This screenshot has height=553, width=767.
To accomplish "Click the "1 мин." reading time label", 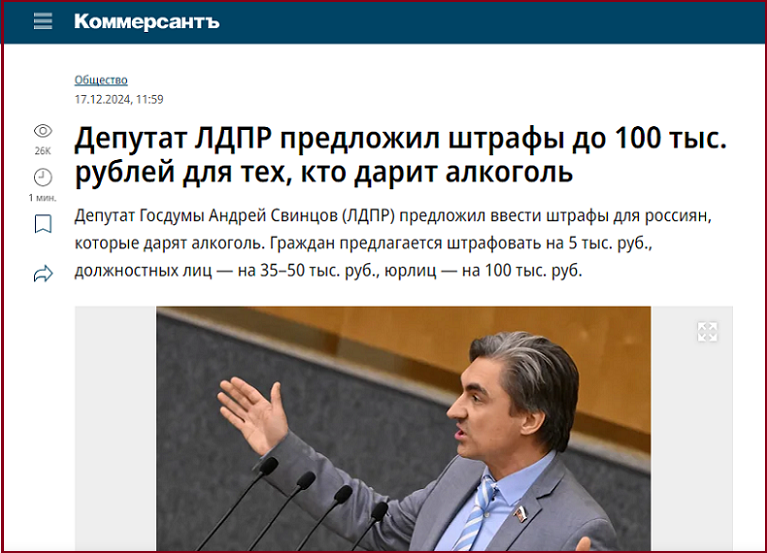I will (x=43, y=198).
